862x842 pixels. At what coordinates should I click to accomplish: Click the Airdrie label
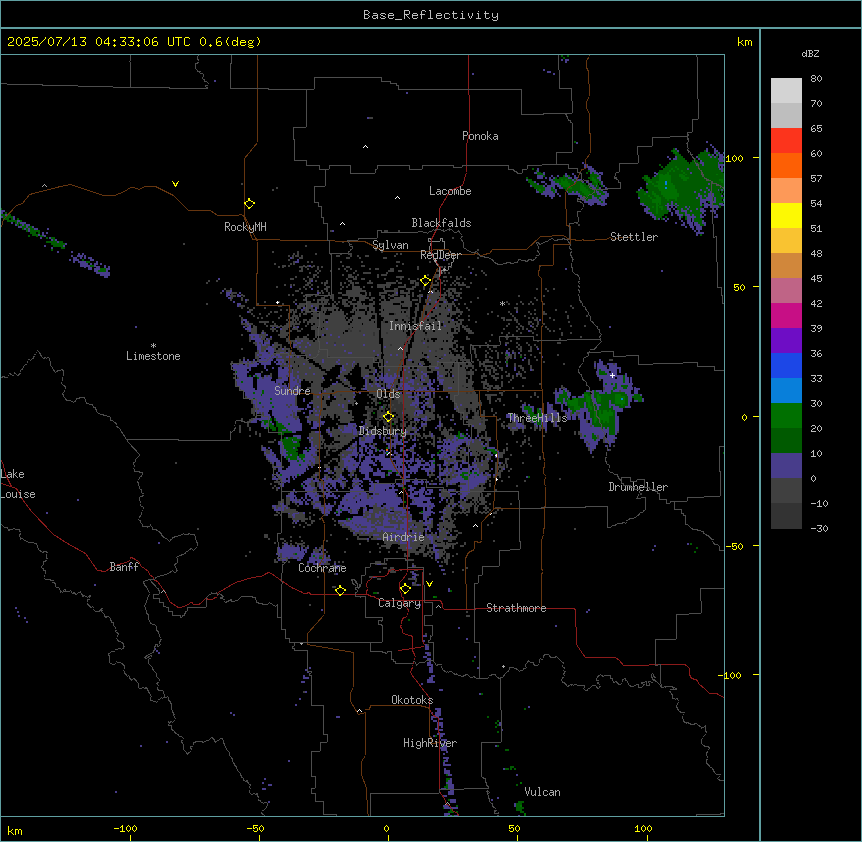pos(403,537)
